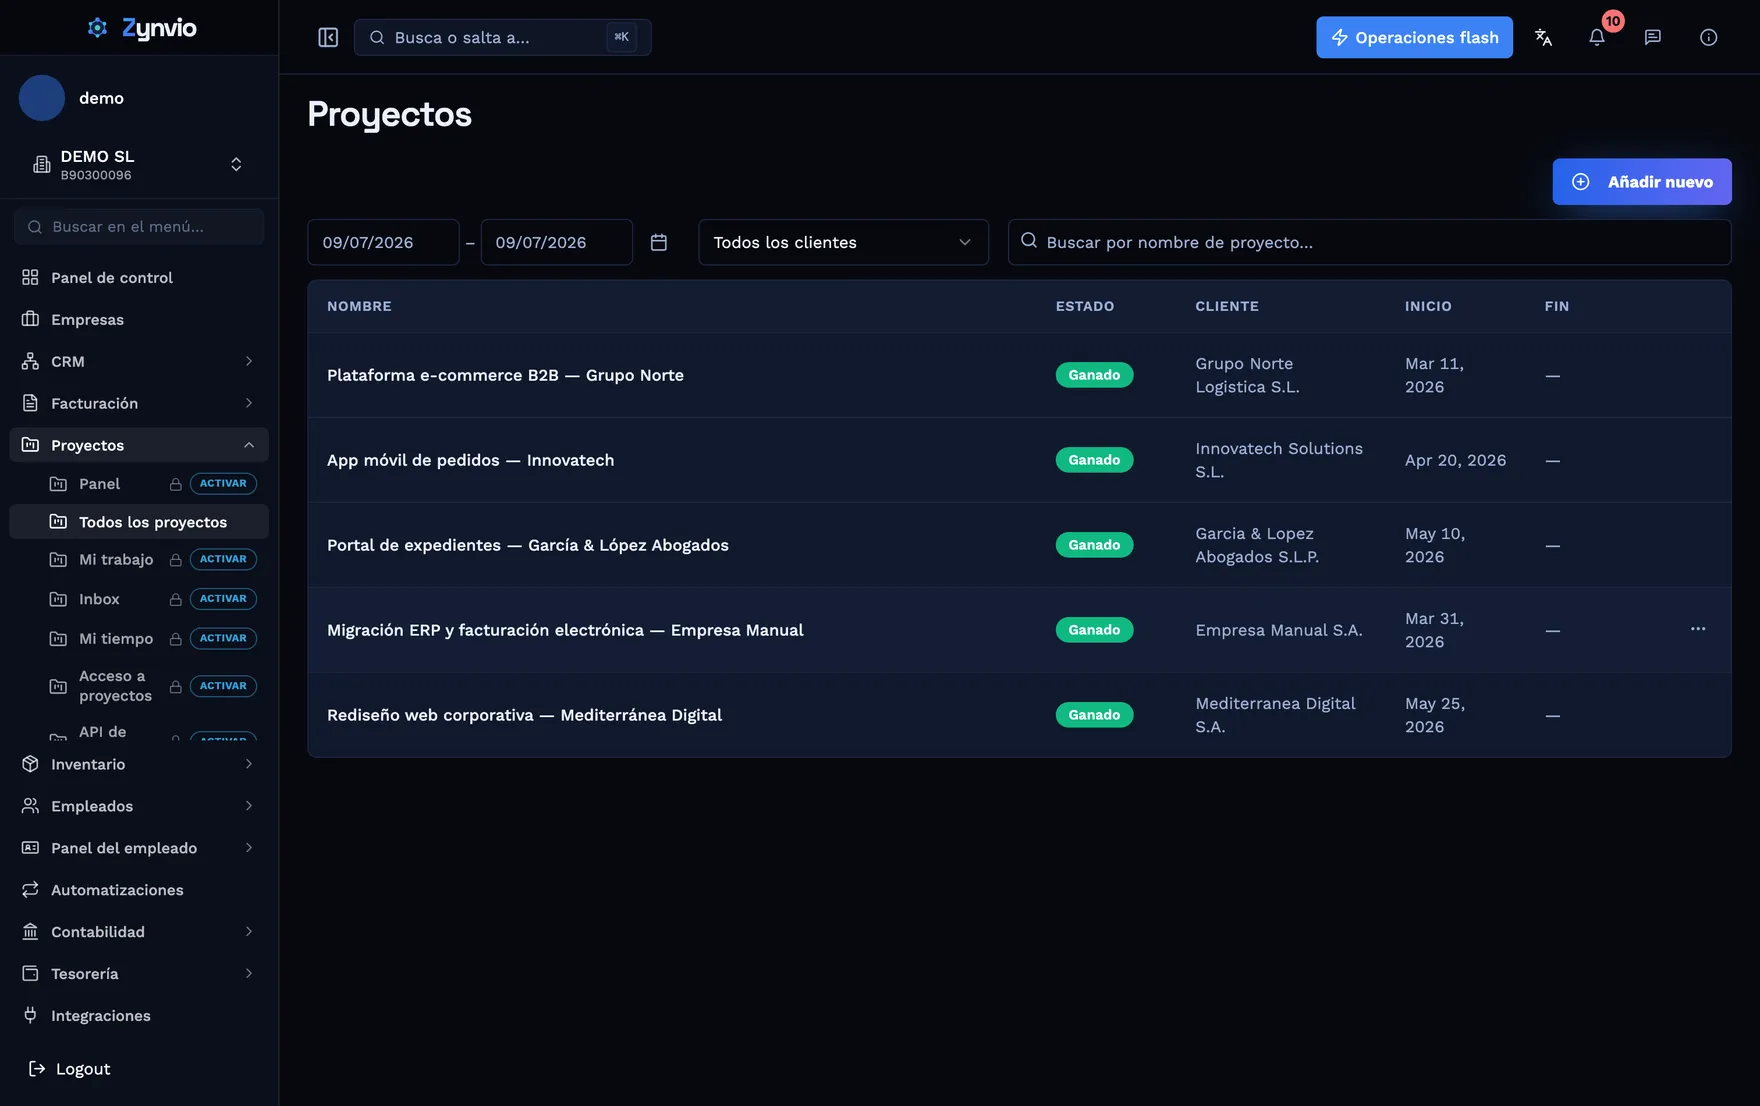Viewport: 1760px width, 1106px height.
Task: Click the Operaciones flash button
Action: pos(1414,37)
